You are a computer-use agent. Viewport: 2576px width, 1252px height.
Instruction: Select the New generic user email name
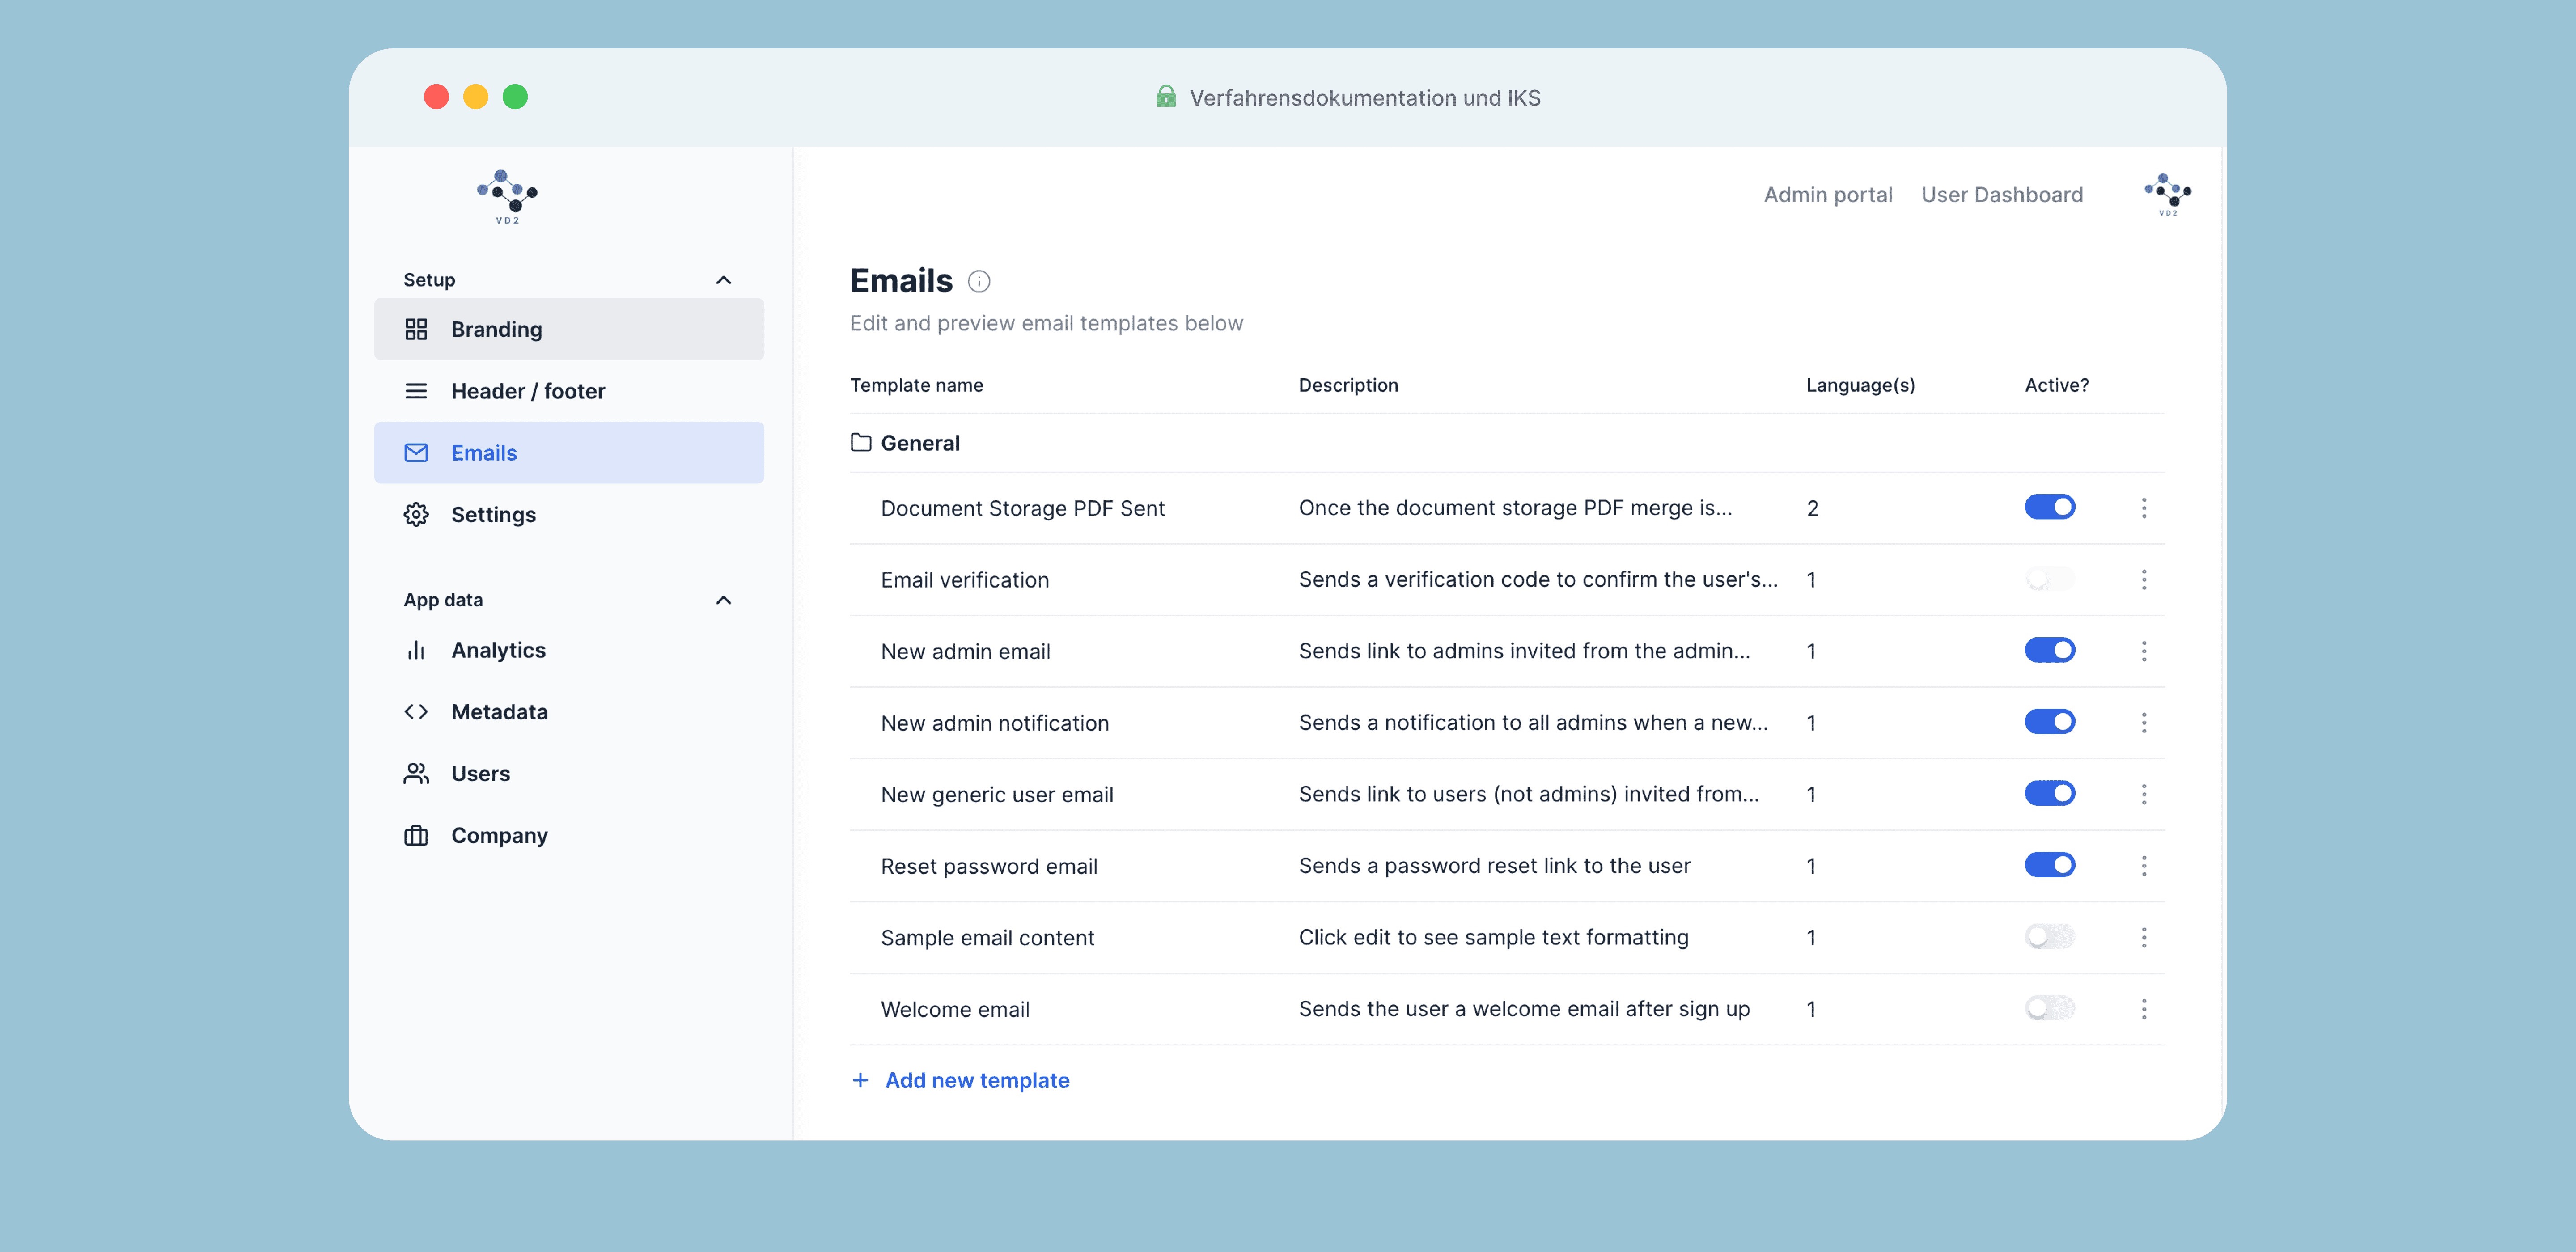coord(997,794)
